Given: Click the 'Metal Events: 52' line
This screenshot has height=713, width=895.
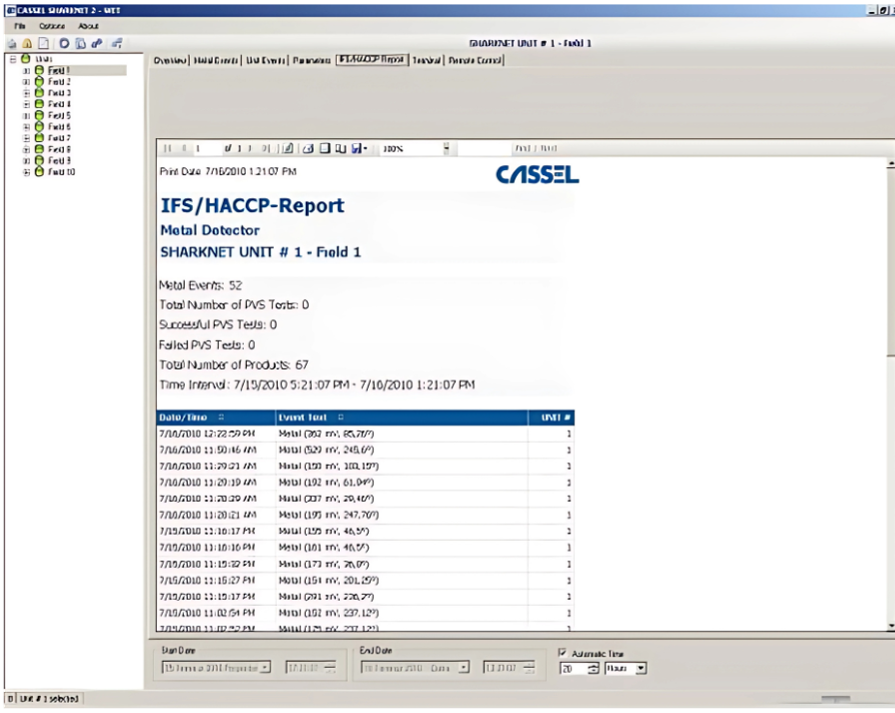Looking at the screenshot, I should [x=200, y=285].
